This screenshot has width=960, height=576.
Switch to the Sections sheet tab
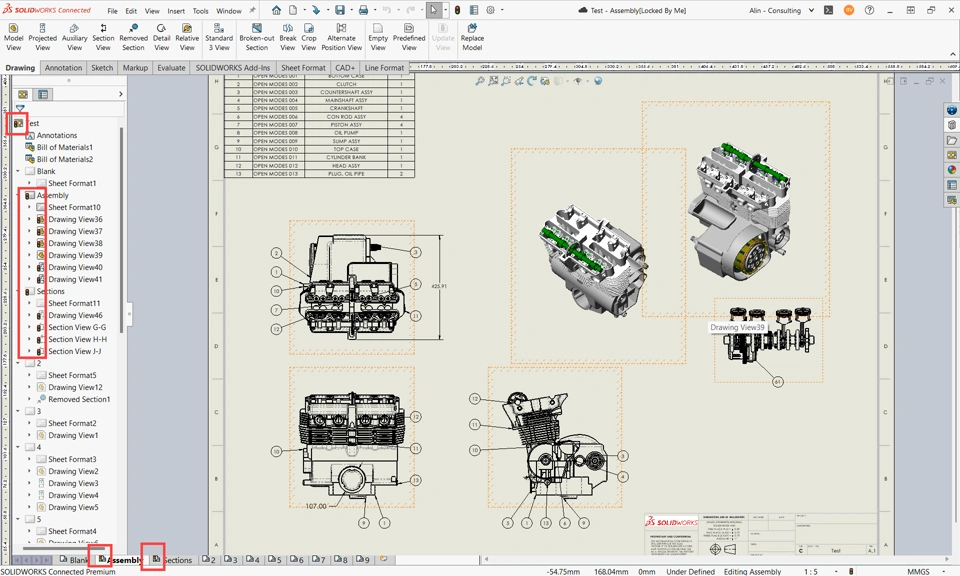point(176,560)
